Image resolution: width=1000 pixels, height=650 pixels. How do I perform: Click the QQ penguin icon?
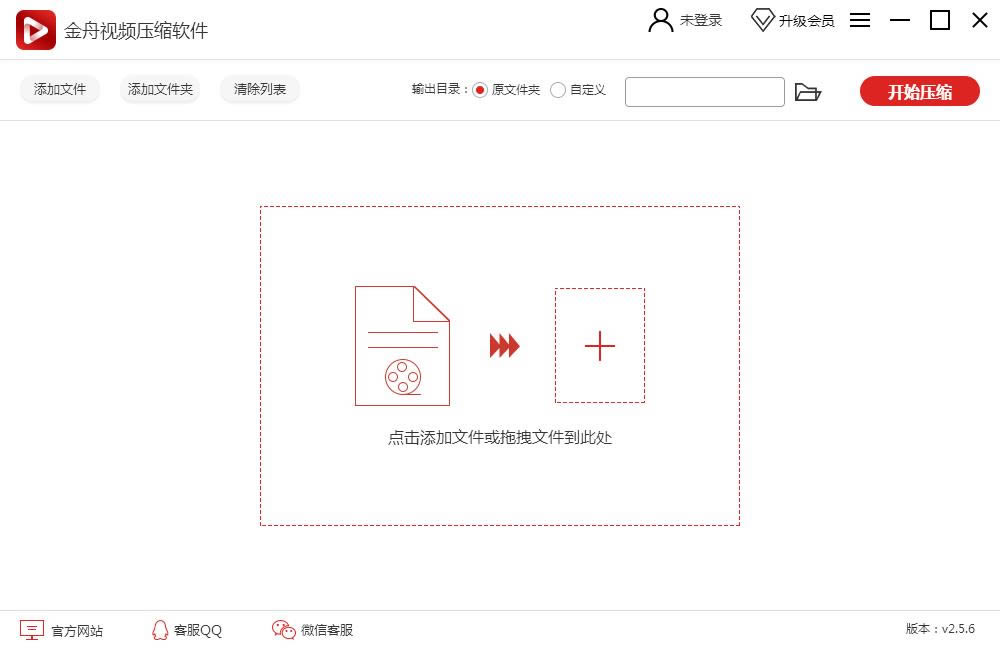pyautogui.click(x=160, y=630)
